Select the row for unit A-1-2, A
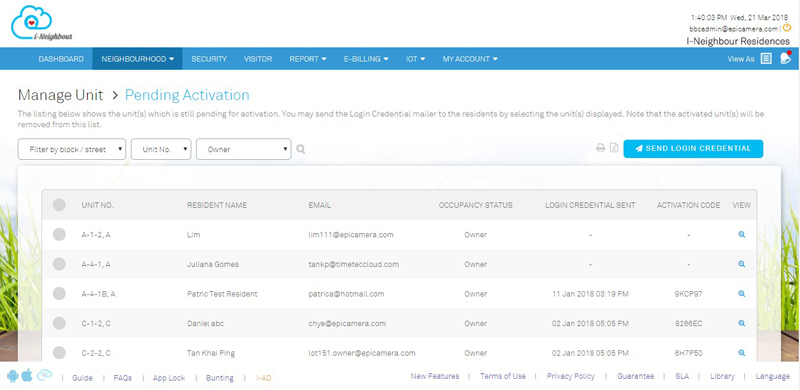The image size is (800, 390). (59, 235)
